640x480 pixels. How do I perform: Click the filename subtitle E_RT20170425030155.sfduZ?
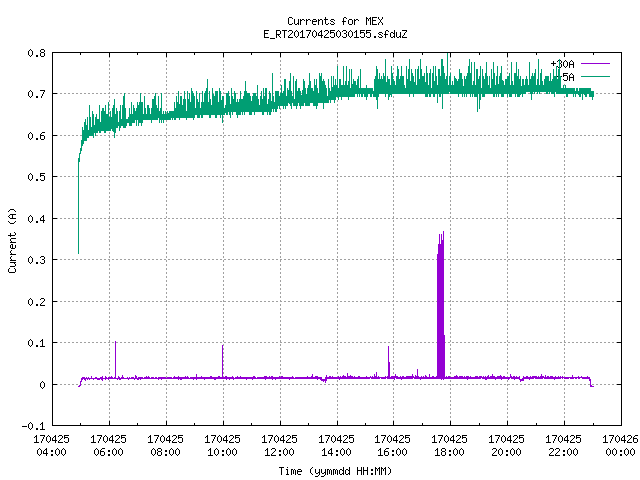335,34
